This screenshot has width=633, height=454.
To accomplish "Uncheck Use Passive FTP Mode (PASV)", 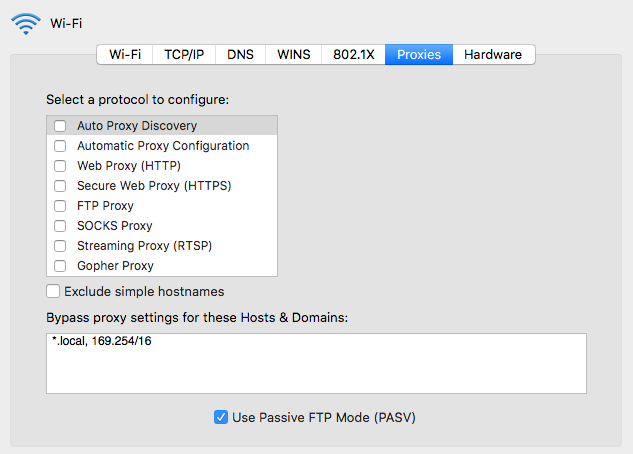I will (221, 417).
